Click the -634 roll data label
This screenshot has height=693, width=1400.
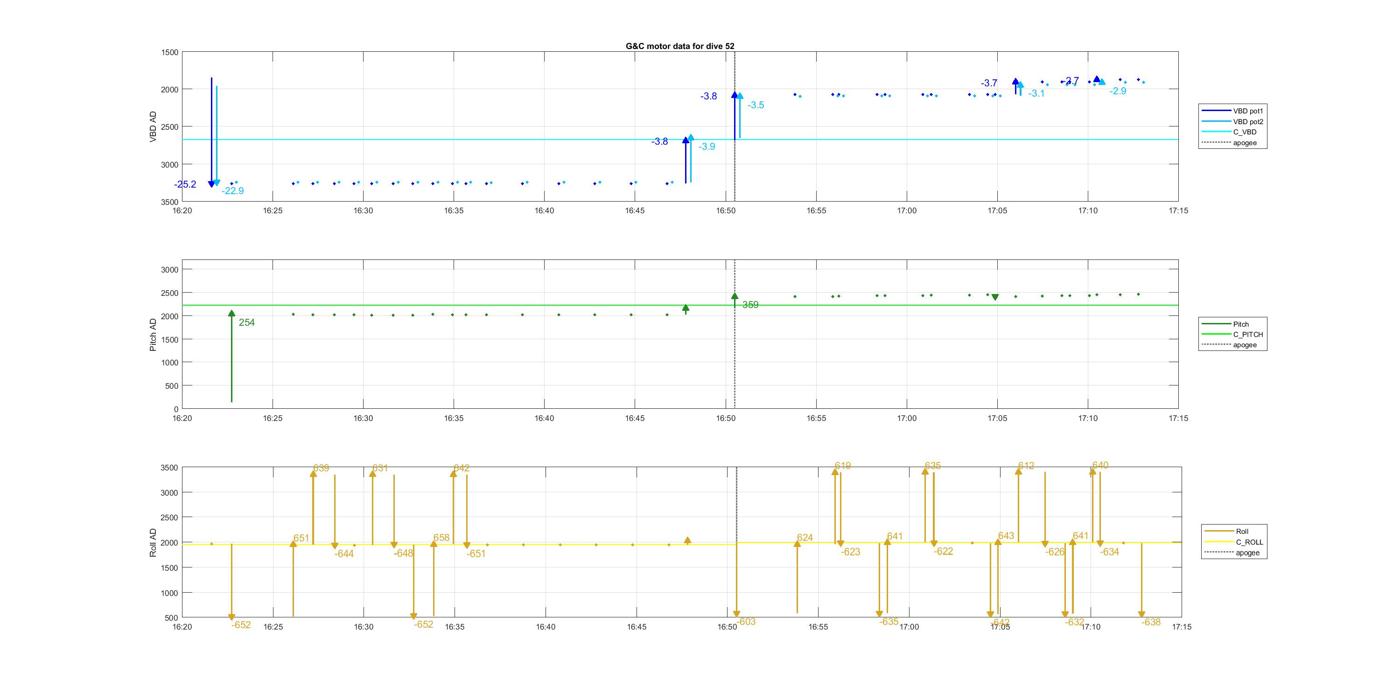pyautogui.click(x=1110, y=552)
